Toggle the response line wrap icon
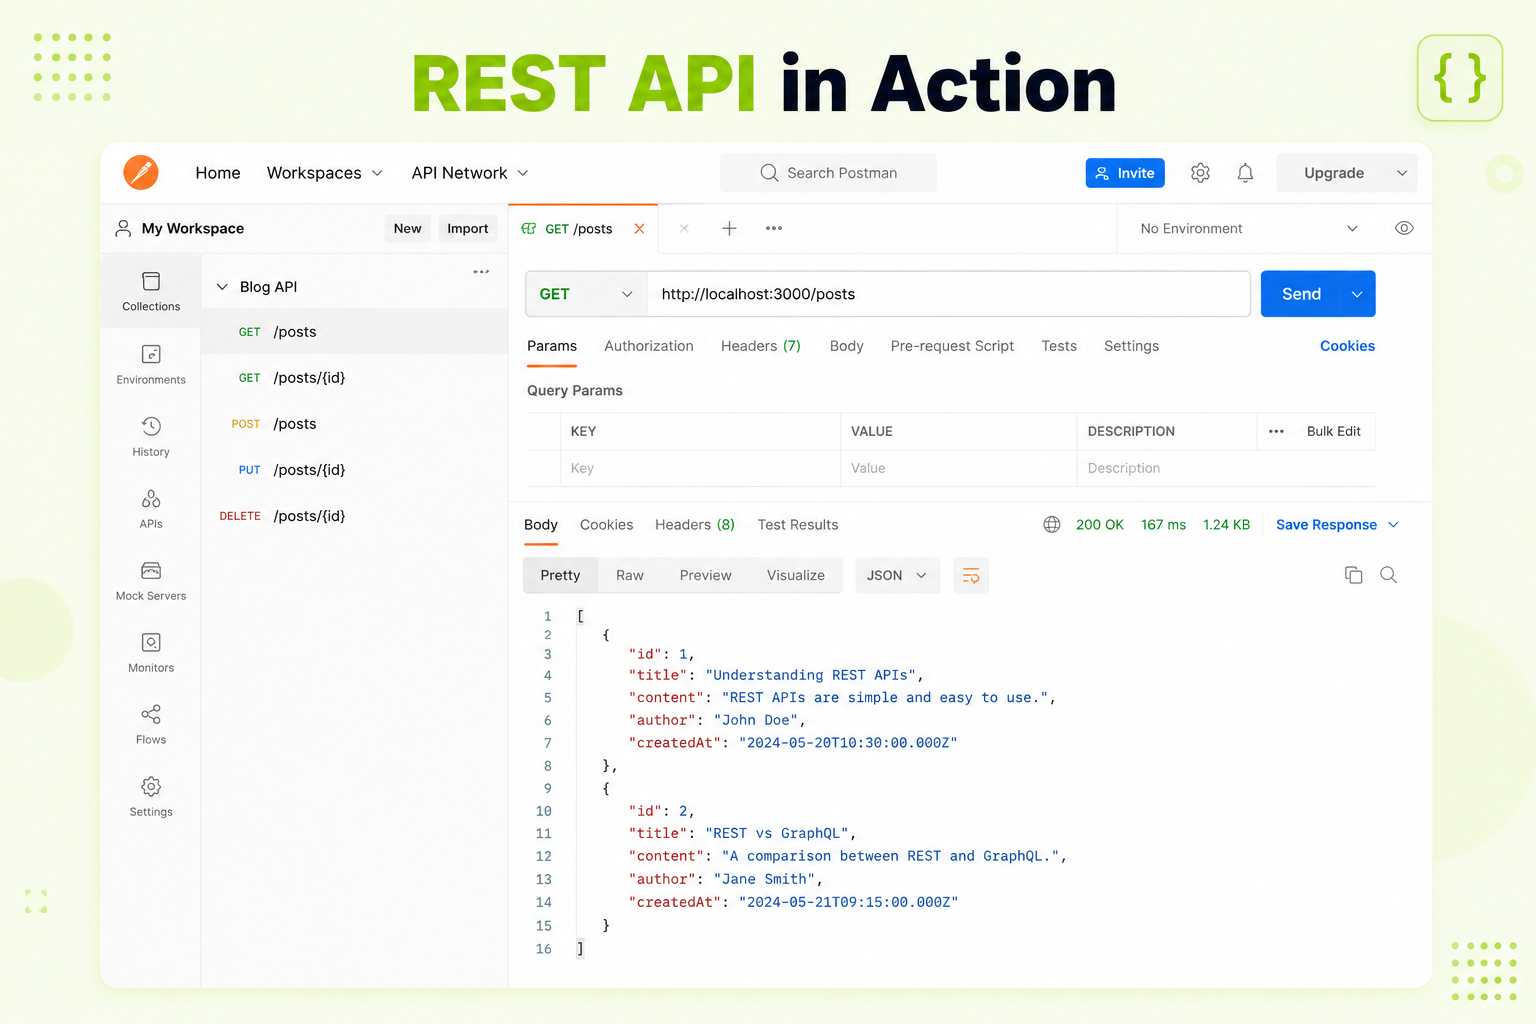Screen dimensions: 1536x1024 (x=971, y=575)
